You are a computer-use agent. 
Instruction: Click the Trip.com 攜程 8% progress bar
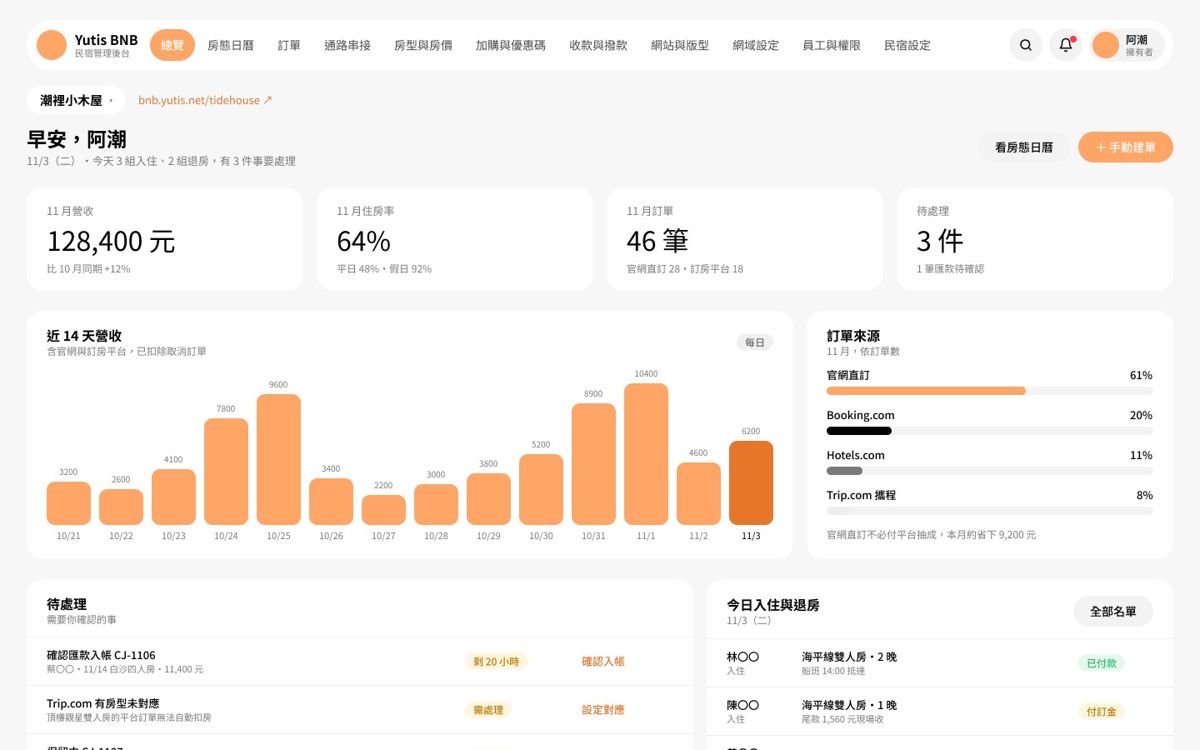pyautogui.click(x=989, y=511)
